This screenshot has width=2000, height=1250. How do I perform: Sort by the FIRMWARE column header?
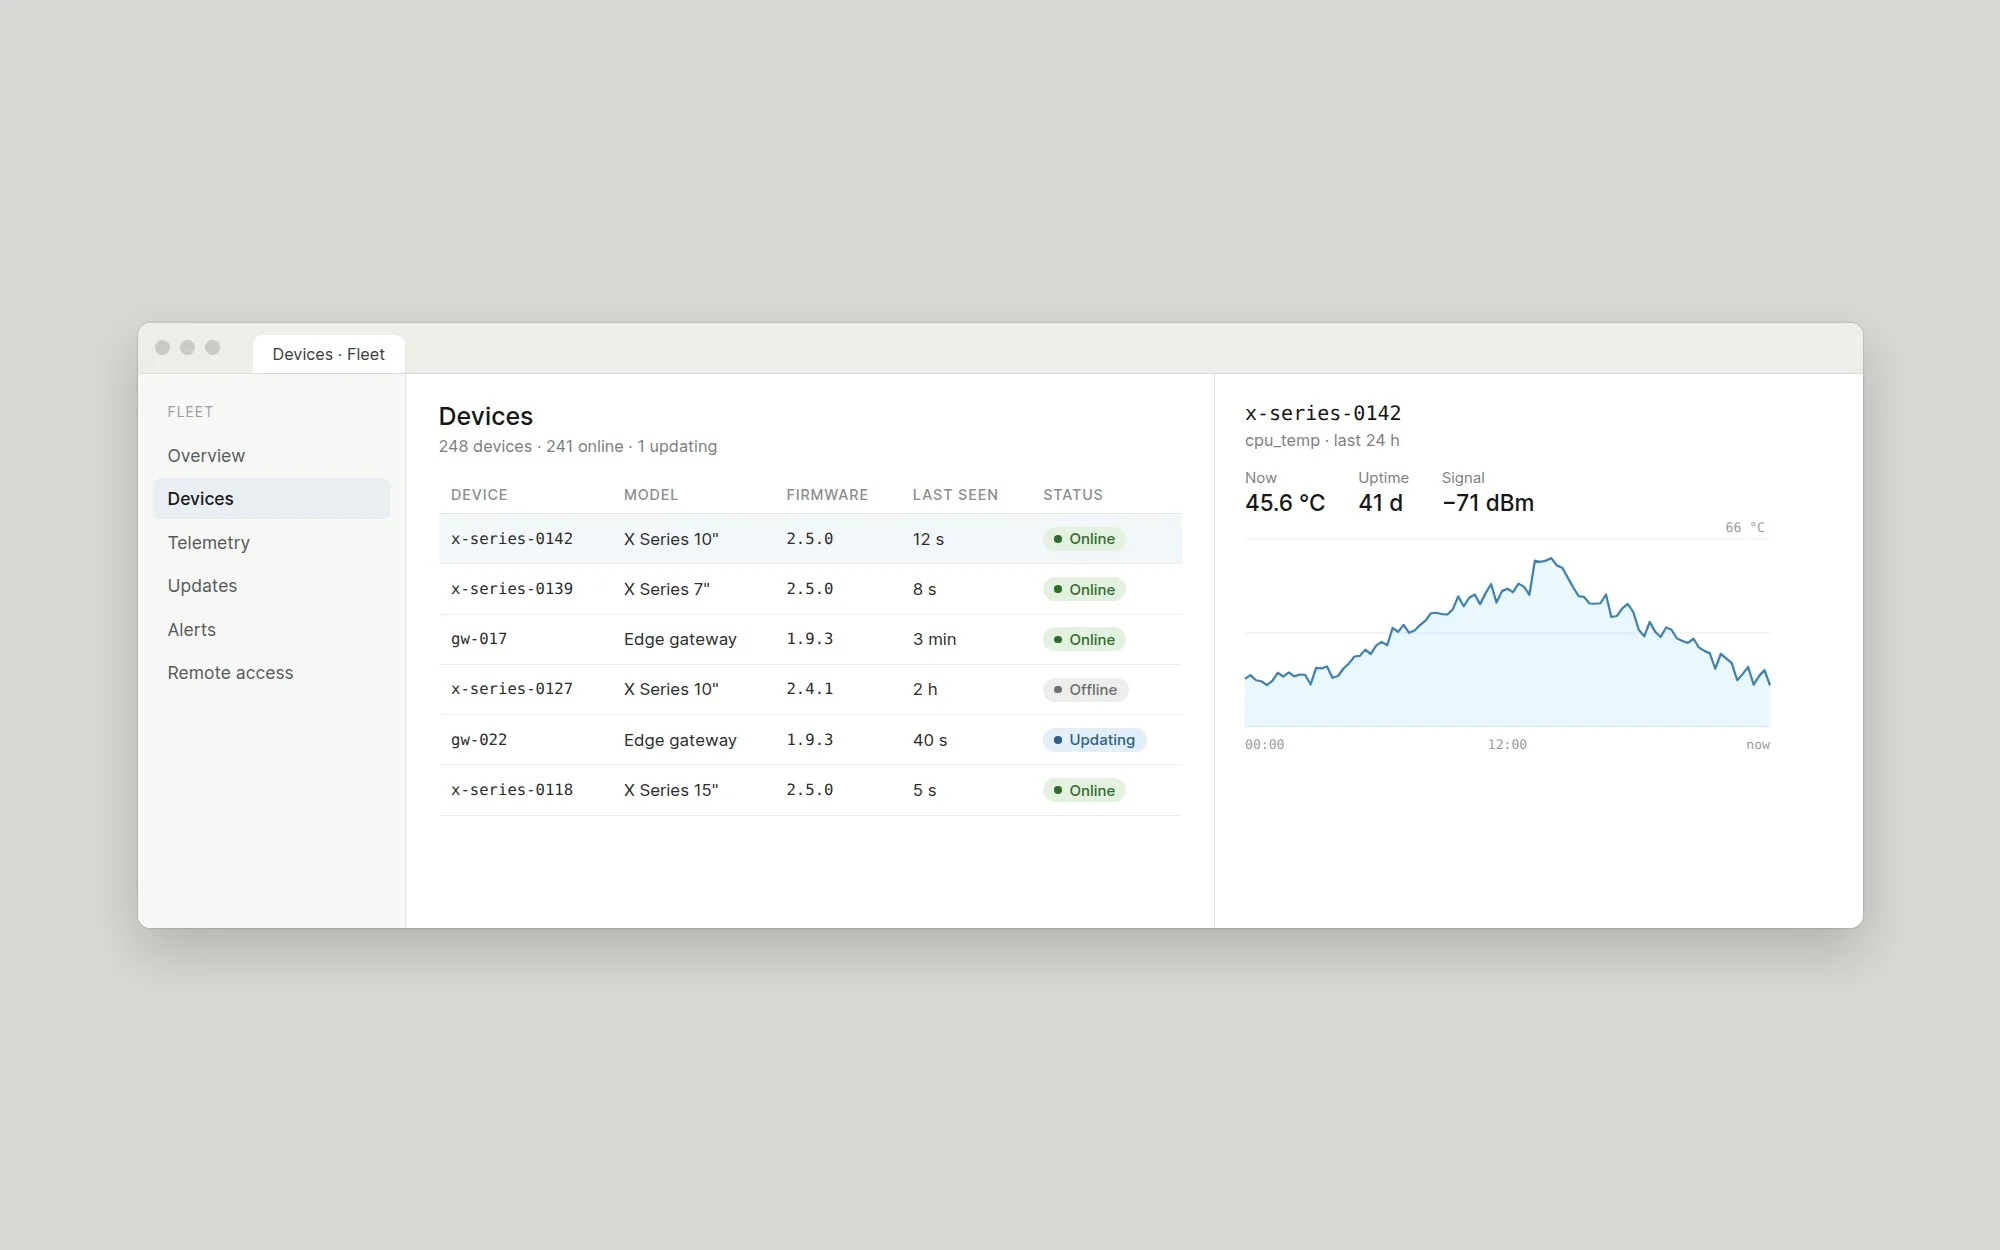coord(827,495)
